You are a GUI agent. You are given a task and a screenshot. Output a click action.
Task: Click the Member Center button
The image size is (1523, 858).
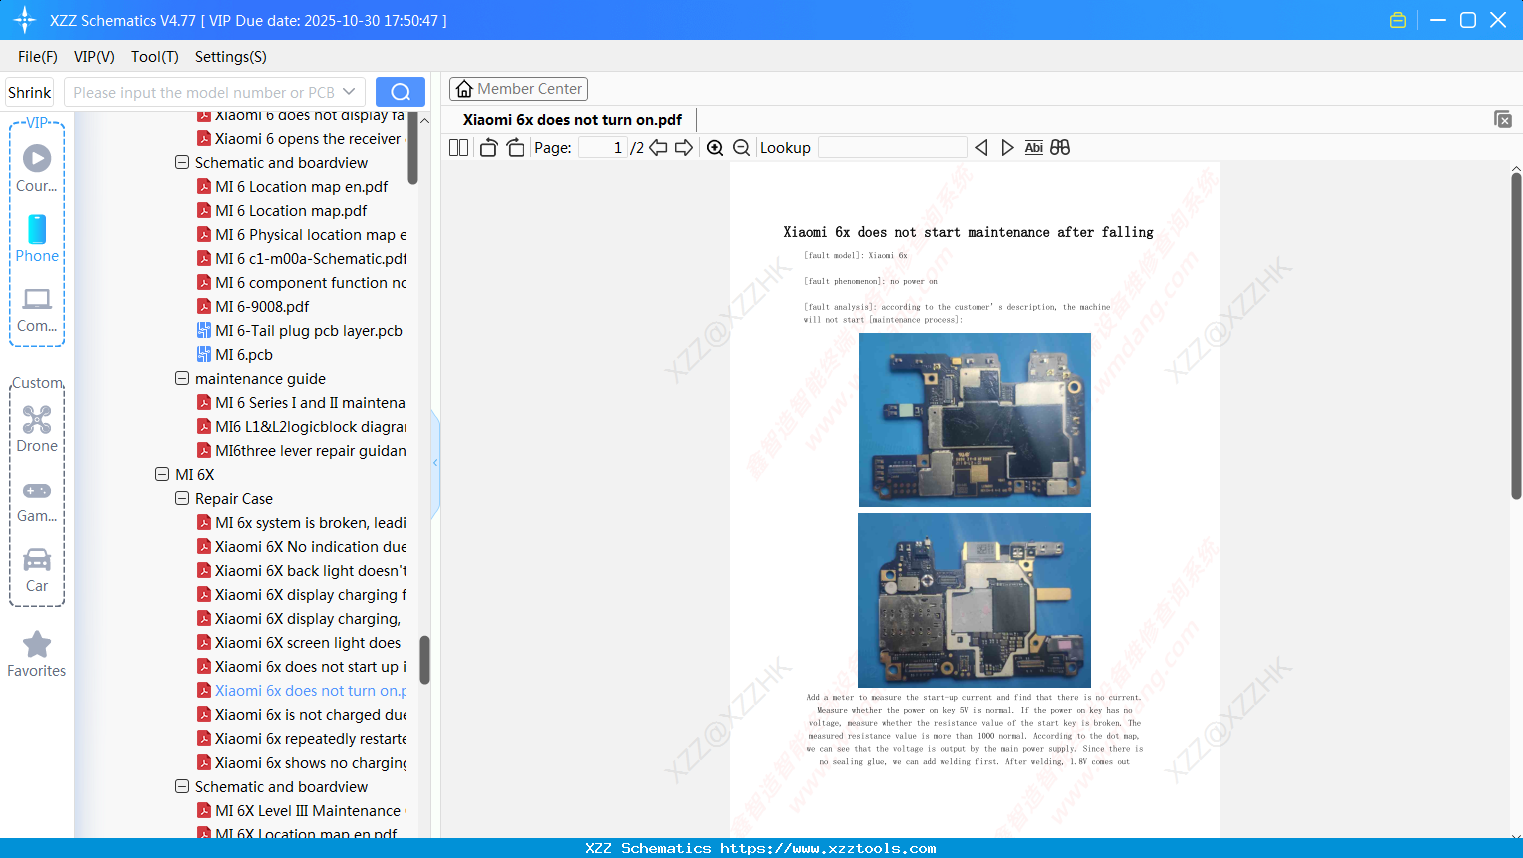518,89
